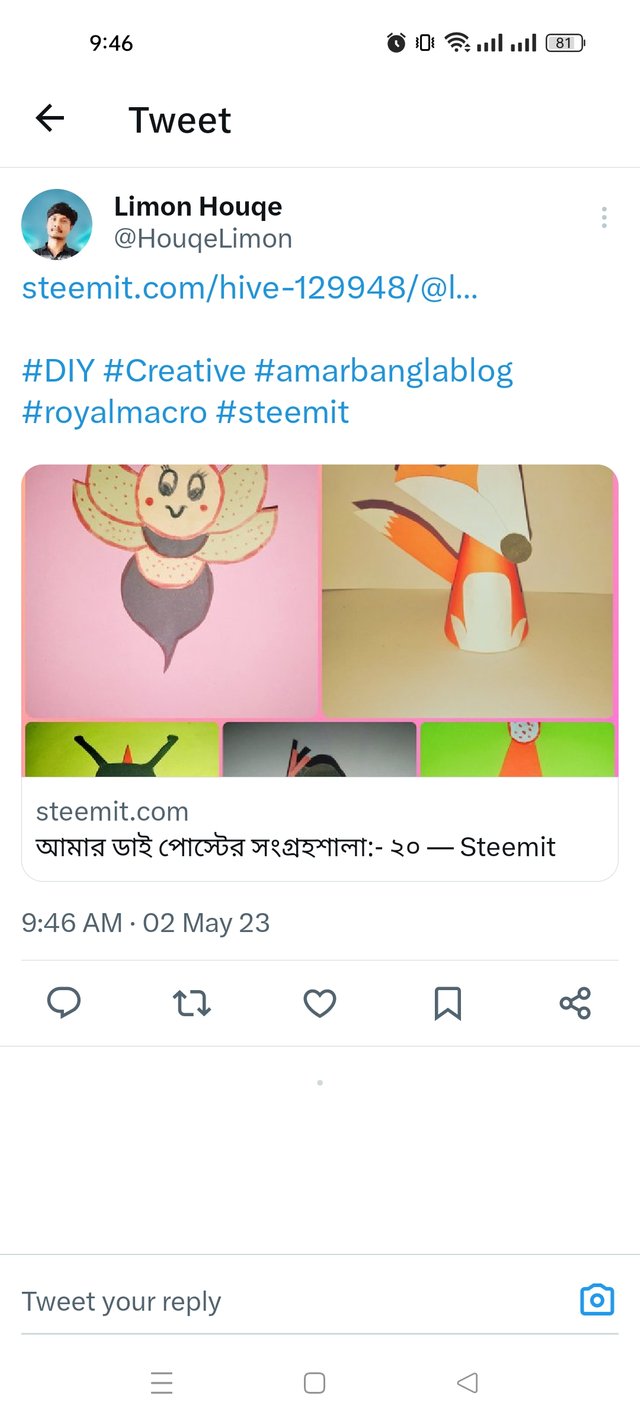Open the flower craft link preview image
Image resolution: width=640 pixels, height=1422 pixels.
click(x=170, y=590)
